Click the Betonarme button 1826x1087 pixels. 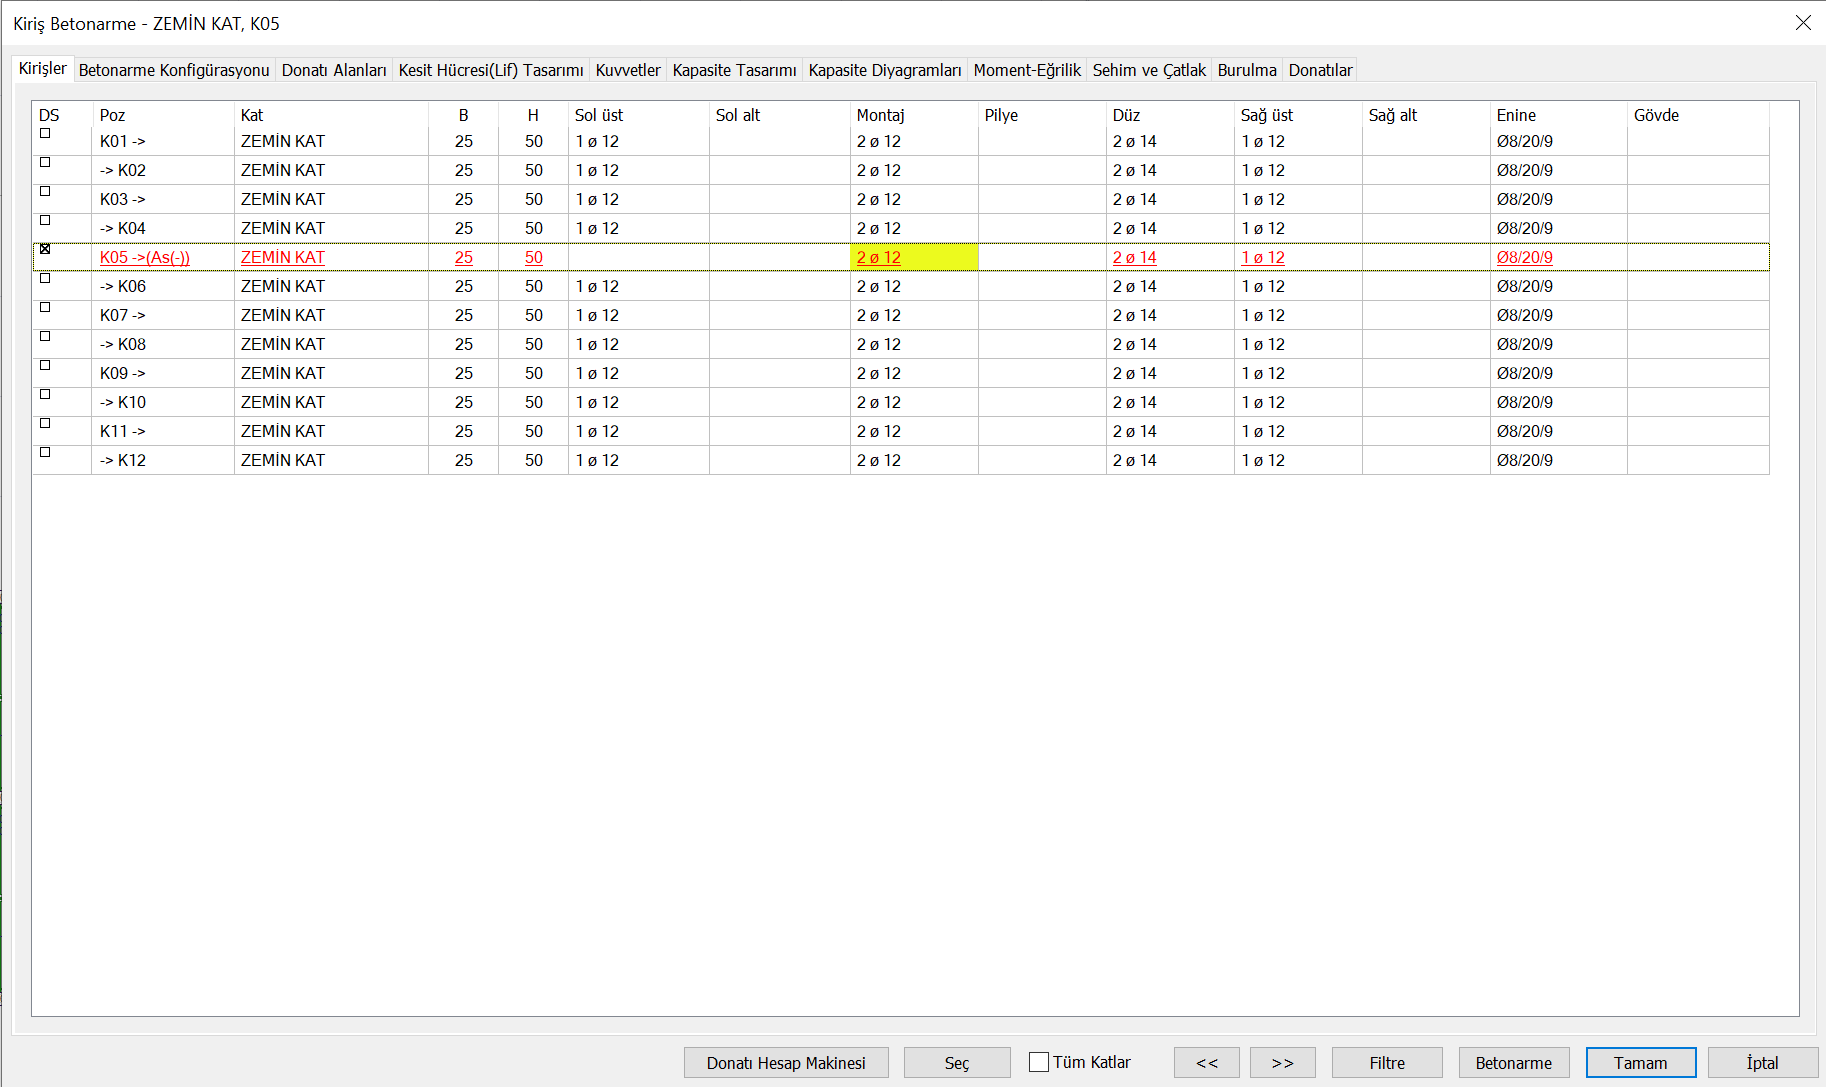pyautogui.click(x=1513, y=1063)
